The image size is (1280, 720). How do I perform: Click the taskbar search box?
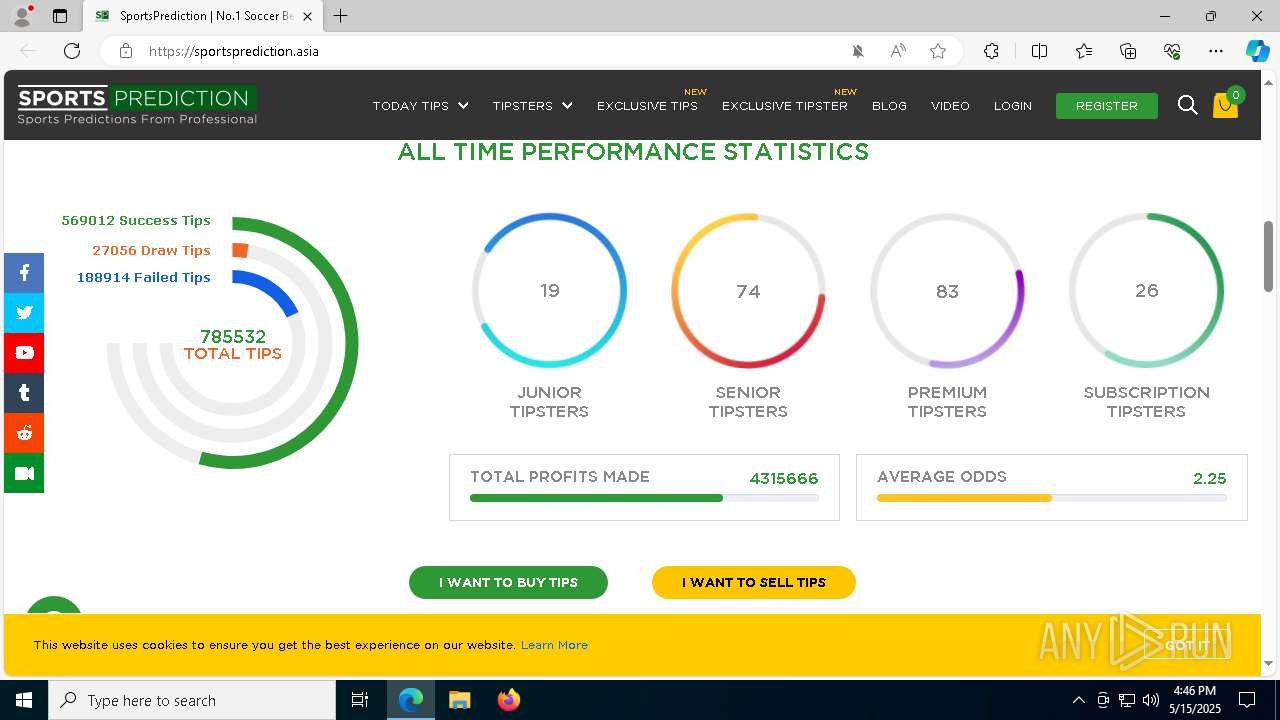coord(192,700)
